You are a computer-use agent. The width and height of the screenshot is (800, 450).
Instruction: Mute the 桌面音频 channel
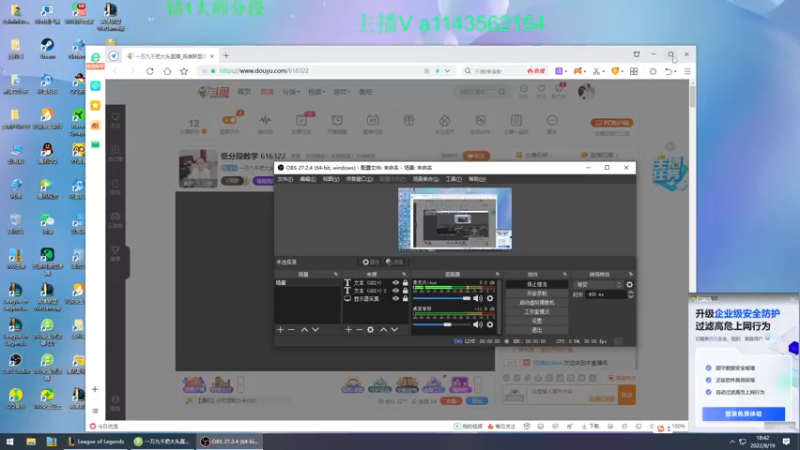click(x=478, y=324)
